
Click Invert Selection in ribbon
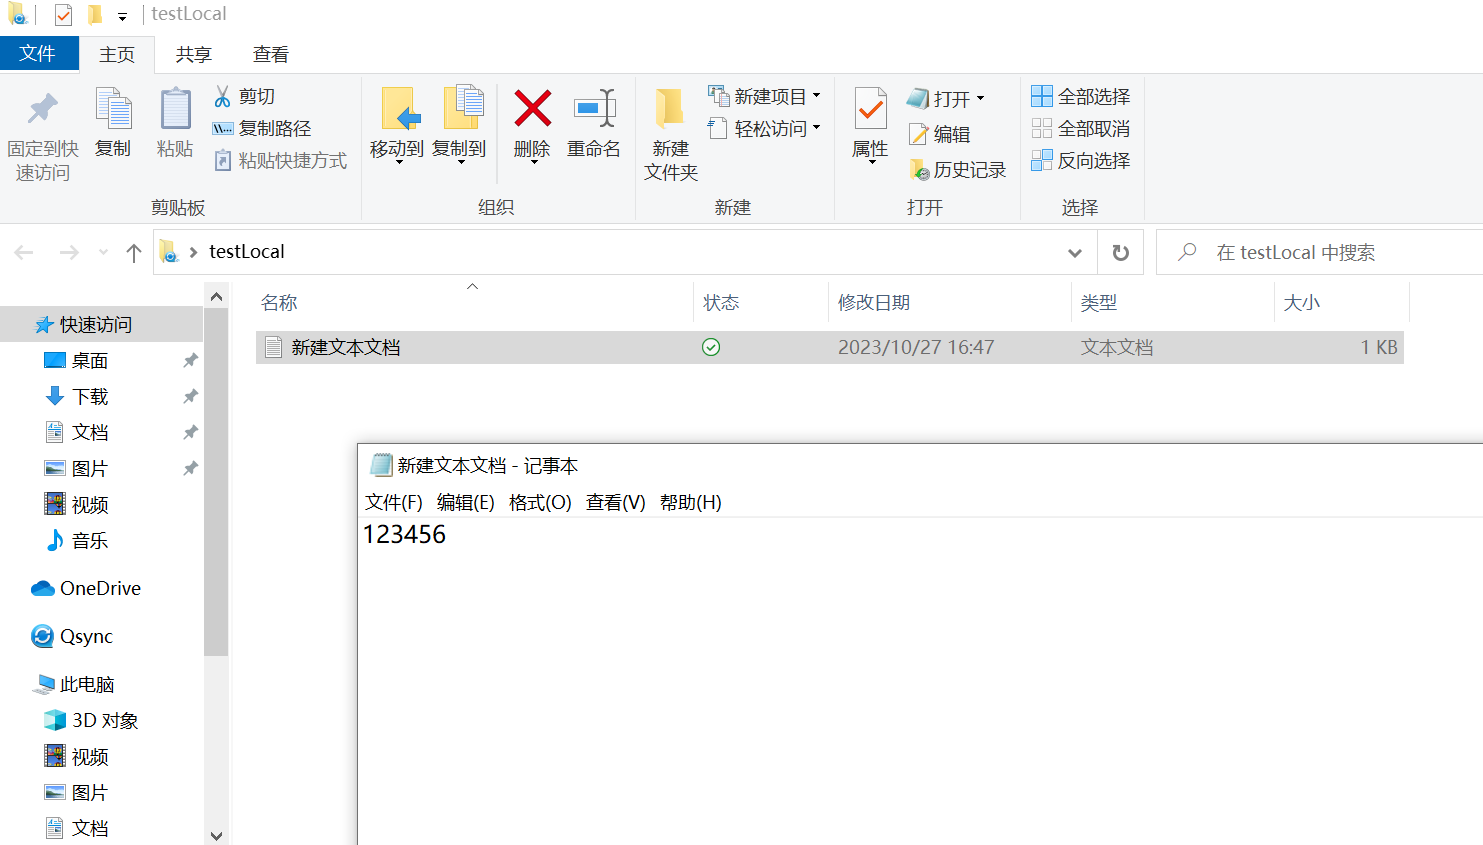point(1081,160)
